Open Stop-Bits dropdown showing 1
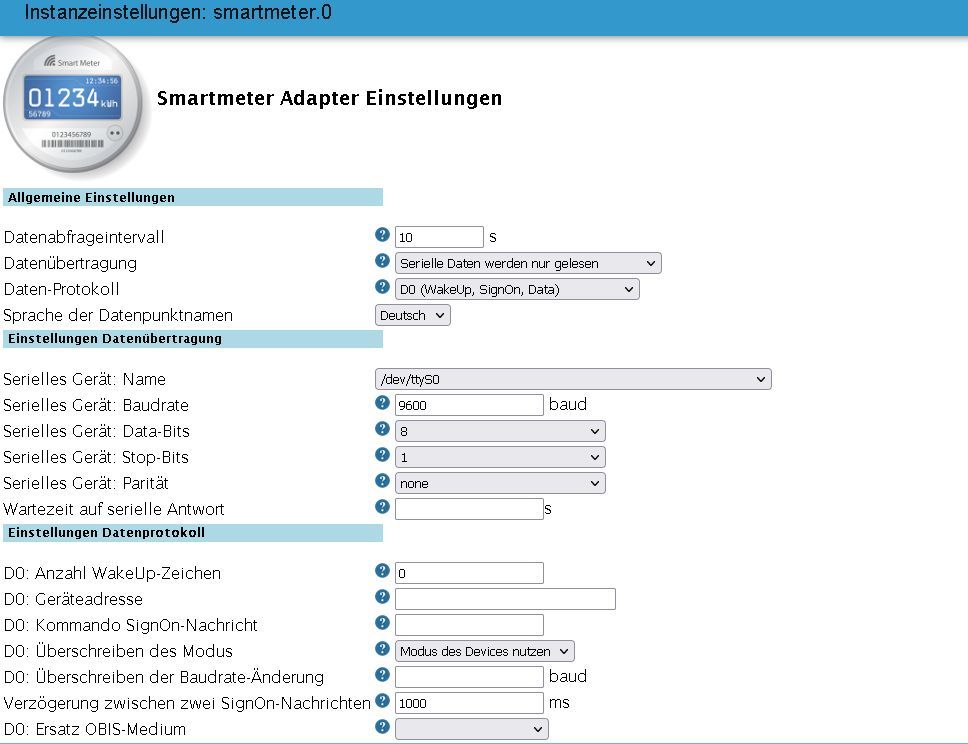The height and width of the screenshot is (744, 968). (500, 457)
